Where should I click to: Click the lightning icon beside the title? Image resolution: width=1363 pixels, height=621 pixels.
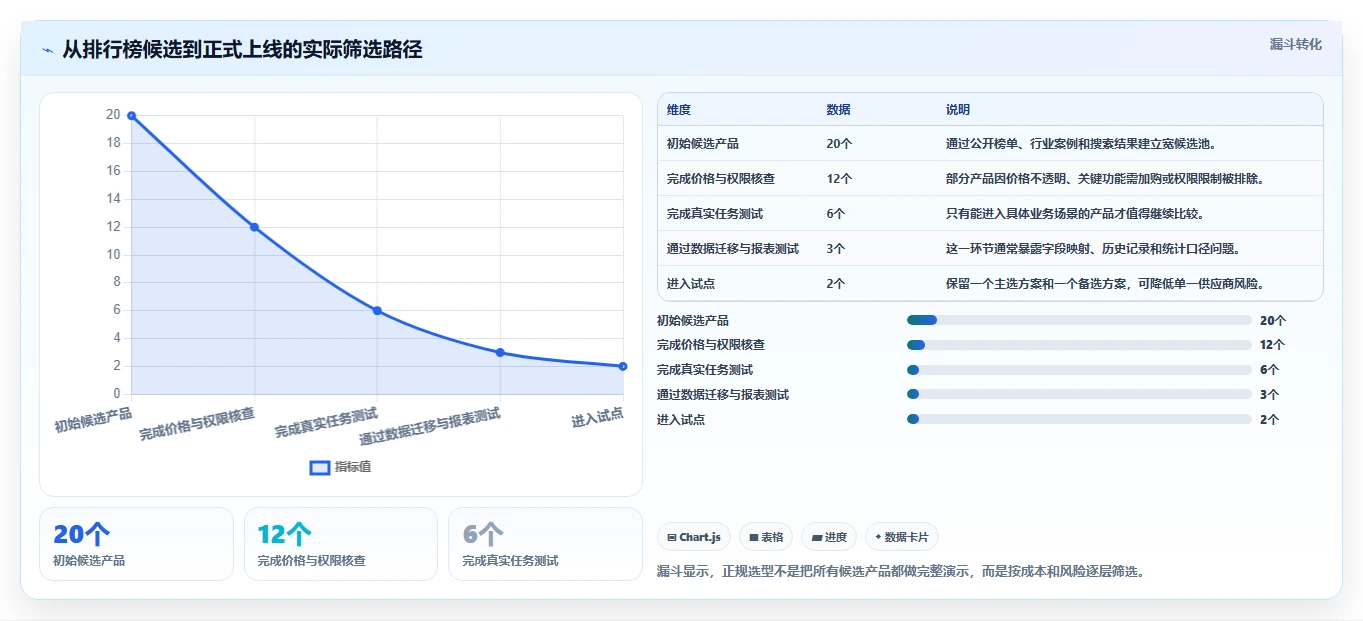pyautogui.click(x=47, y=50)
